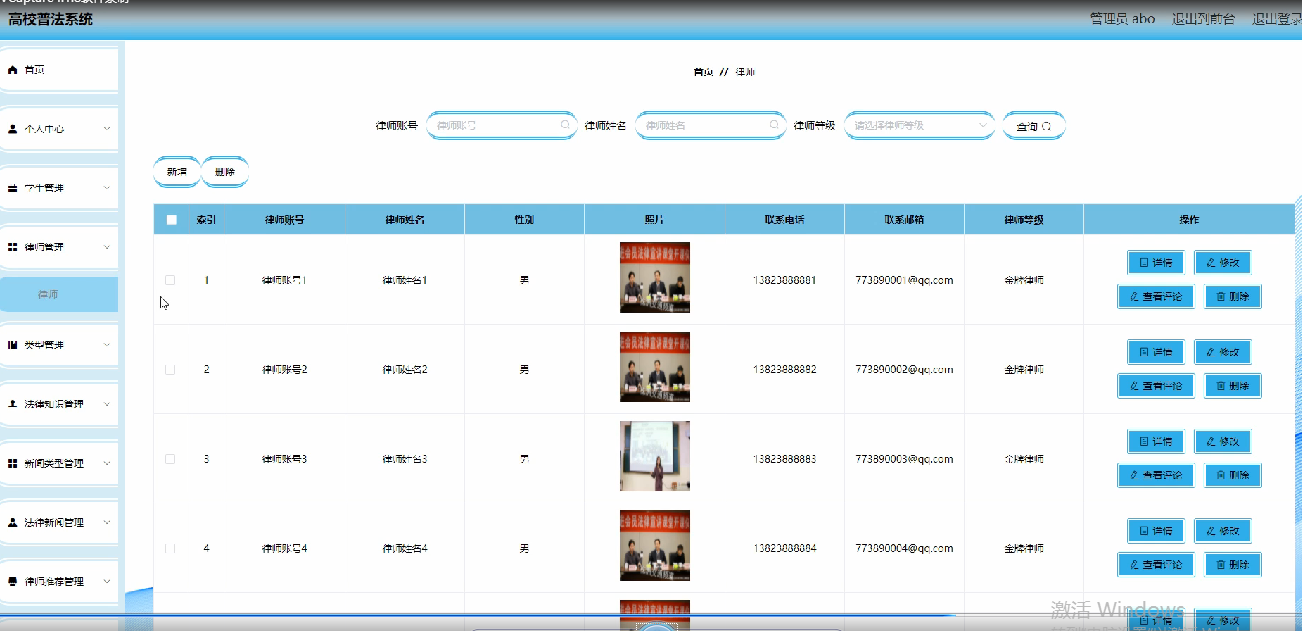Click the 联系电话 column header
The width and height of the screenshot is (1302, 631).
(785, 220)
